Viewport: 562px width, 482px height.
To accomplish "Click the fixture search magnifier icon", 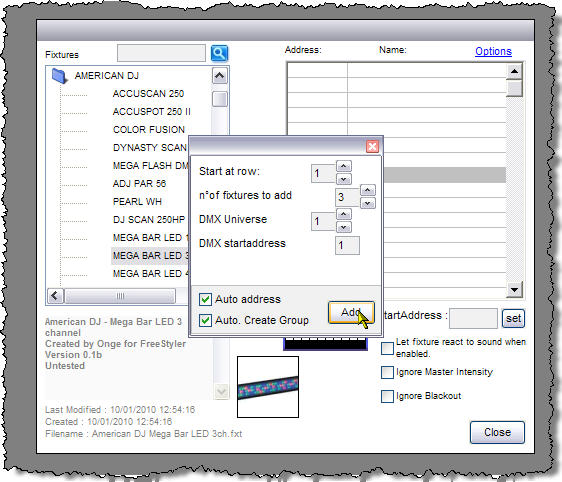I will click(x=219, y=53).
